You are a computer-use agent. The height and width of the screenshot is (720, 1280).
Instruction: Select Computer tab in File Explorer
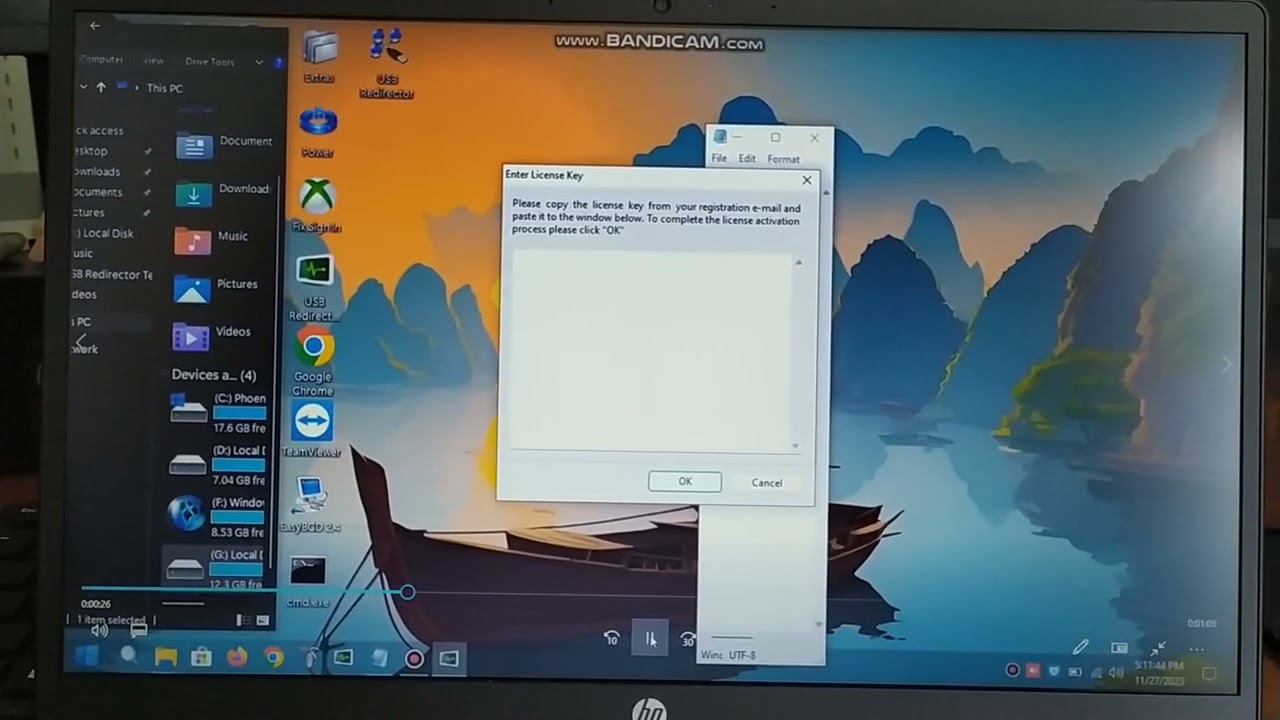[102, 60]
